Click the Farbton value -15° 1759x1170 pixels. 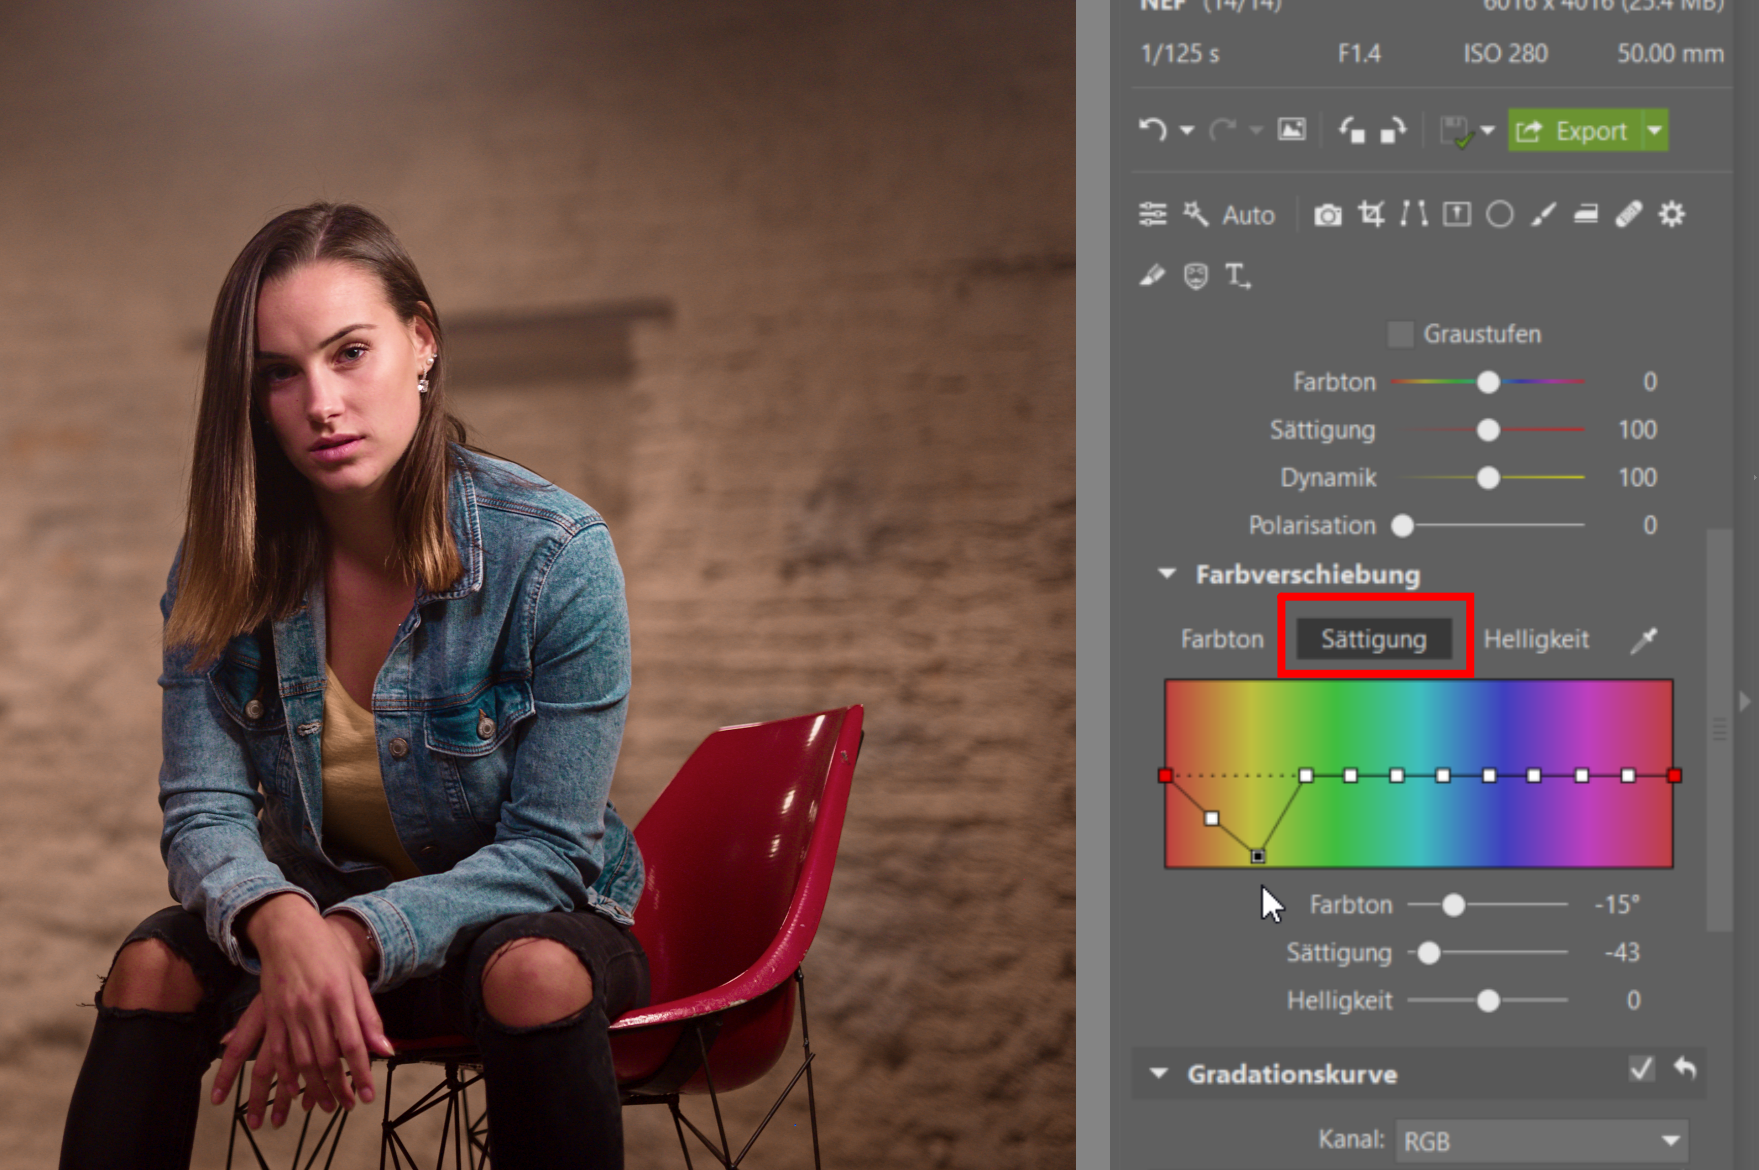click(1617, 905)
